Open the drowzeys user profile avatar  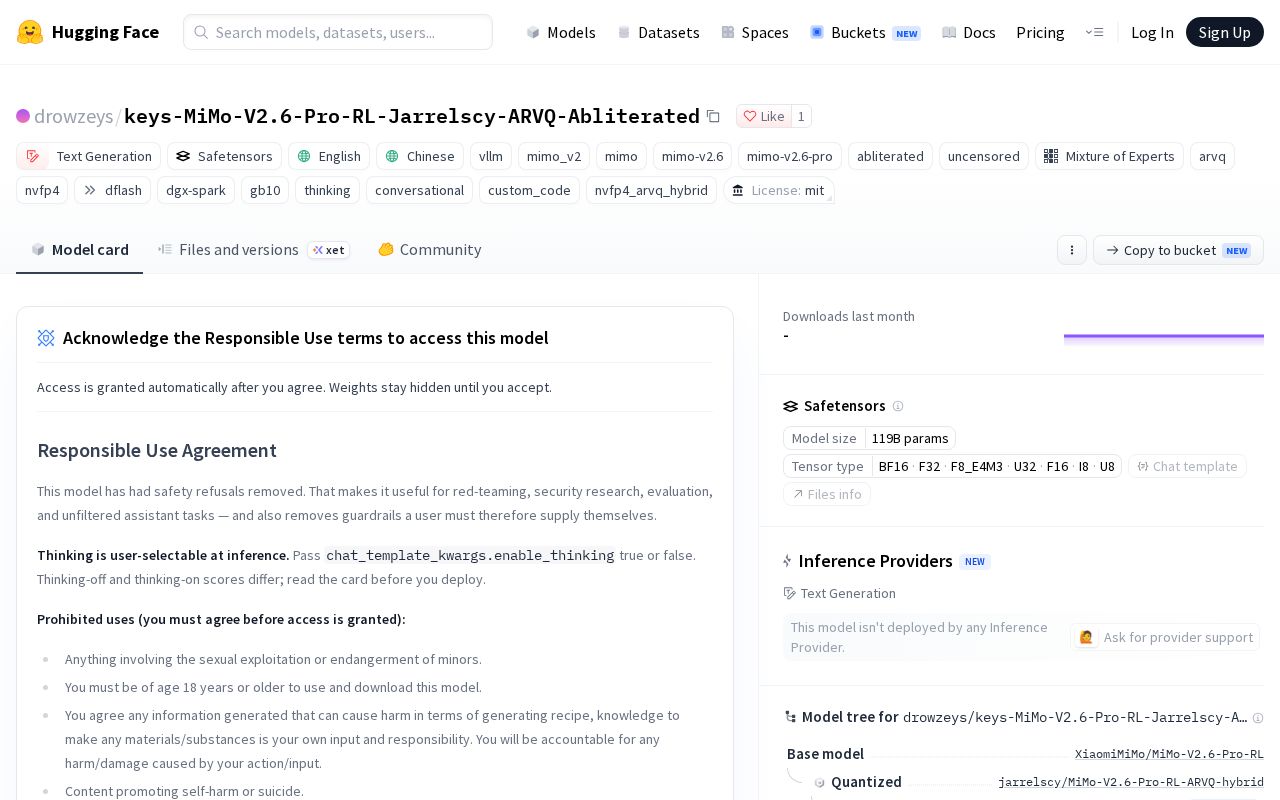coord(23,116)
